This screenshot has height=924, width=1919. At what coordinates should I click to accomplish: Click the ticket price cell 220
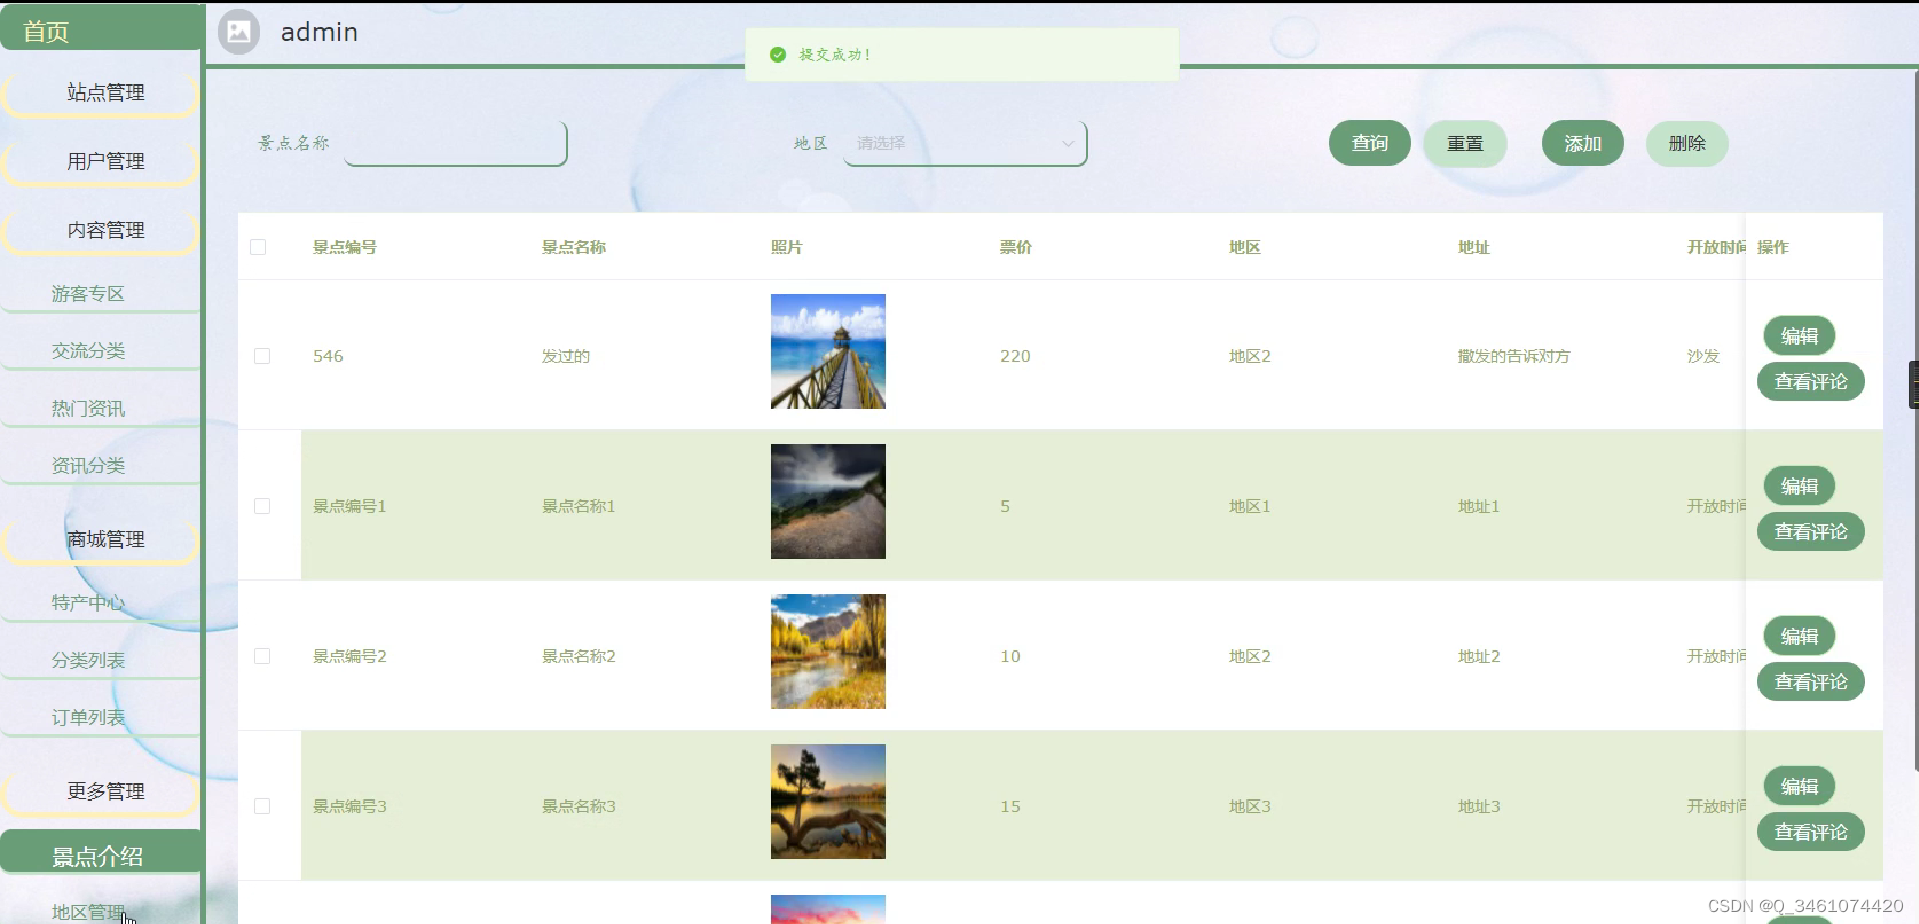pos(1015,356)
